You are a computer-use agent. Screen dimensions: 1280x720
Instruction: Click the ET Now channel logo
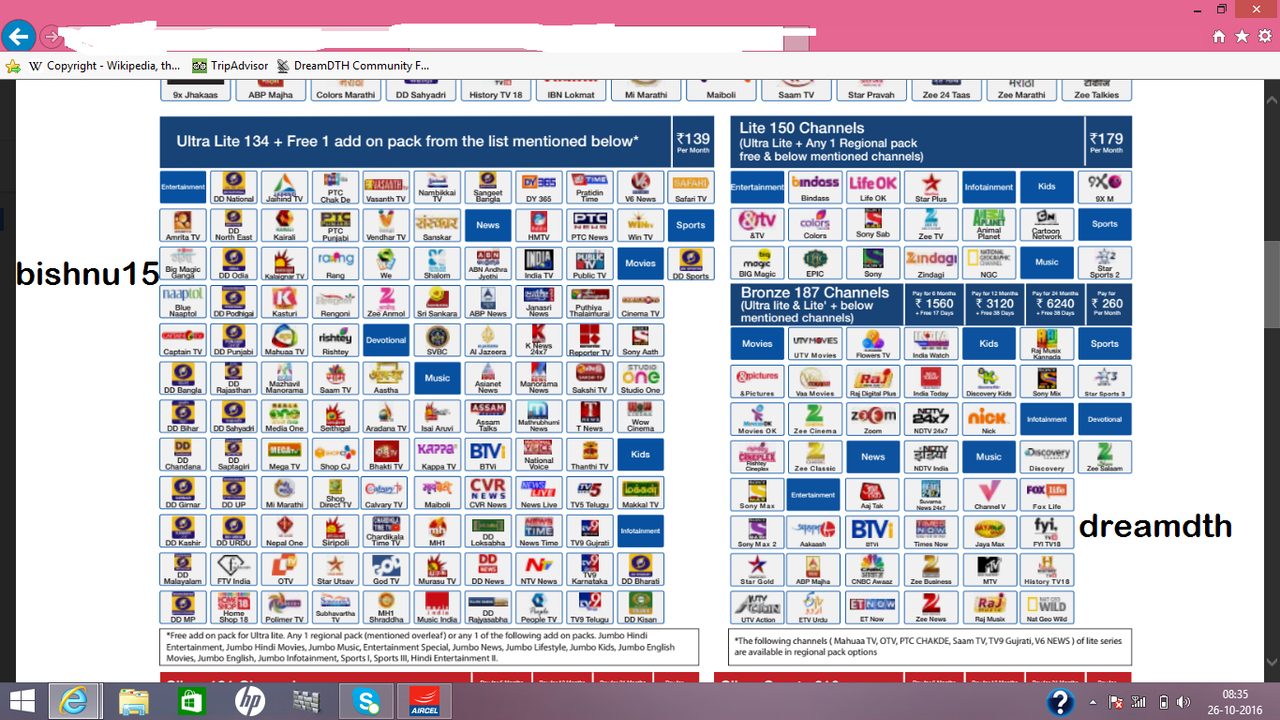pyautogui.click(x=873, y=608)
